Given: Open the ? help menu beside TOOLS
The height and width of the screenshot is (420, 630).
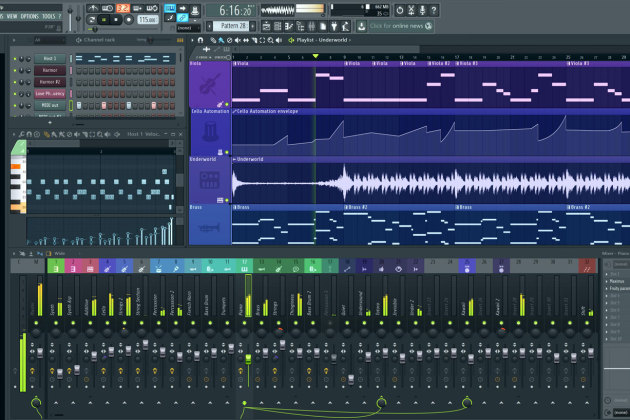Looking at the screenshot, I should (60, 16).
